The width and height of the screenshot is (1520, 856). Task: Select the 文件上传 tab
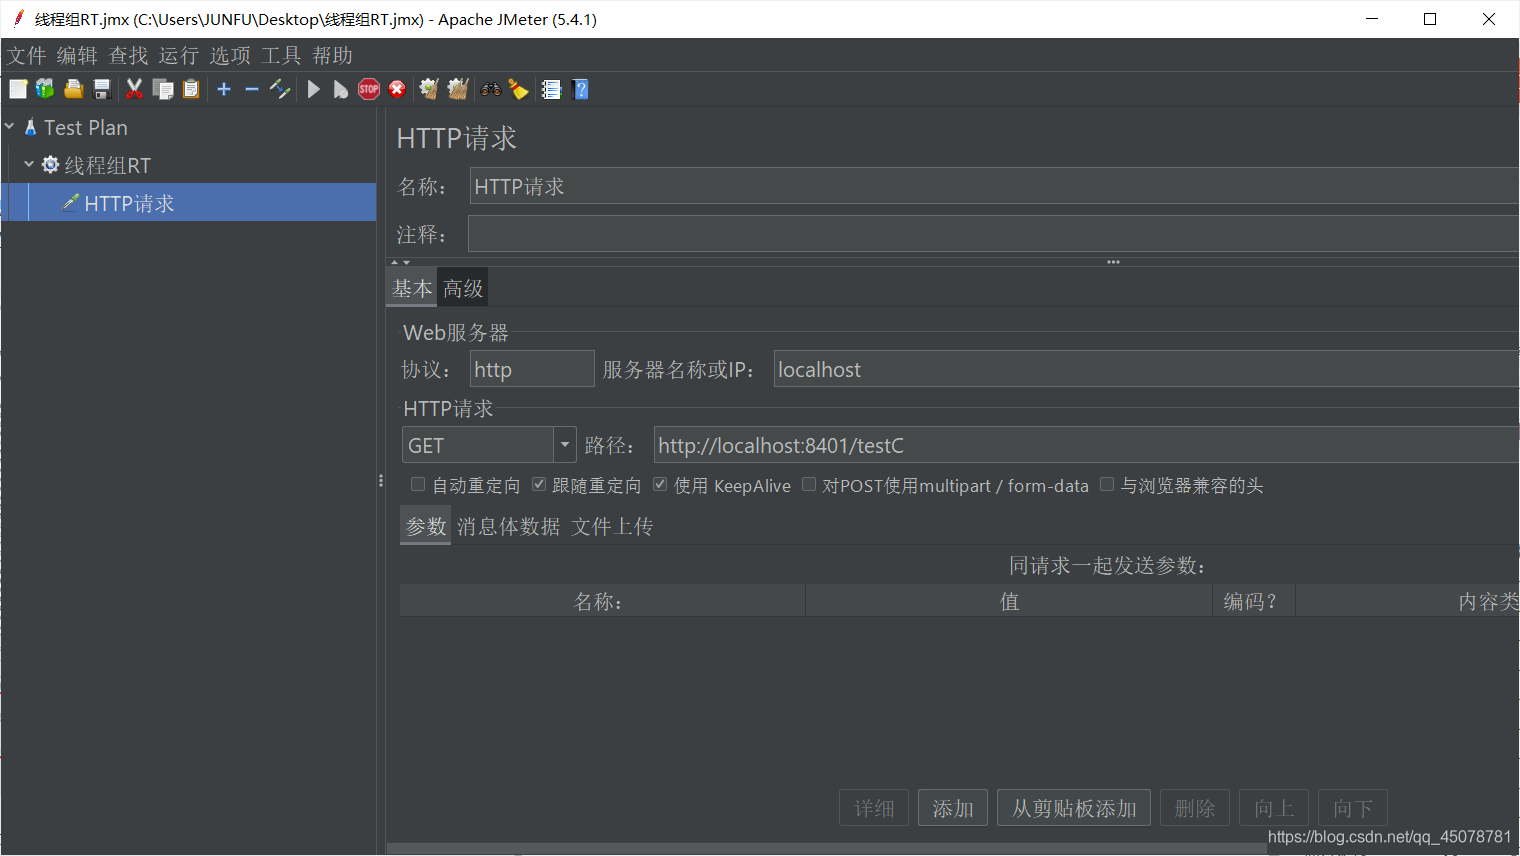tap(612, 526)
